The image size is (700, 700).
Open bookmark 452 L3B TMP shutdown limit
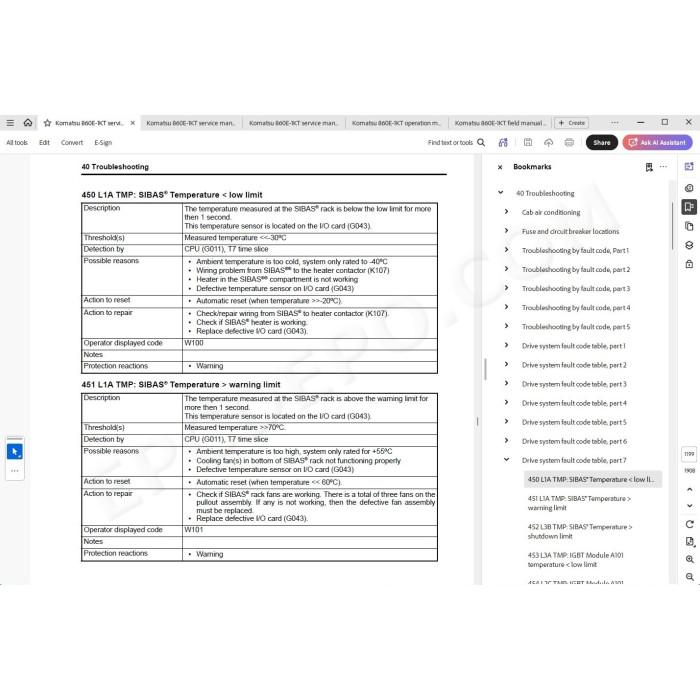coord(580,531)
